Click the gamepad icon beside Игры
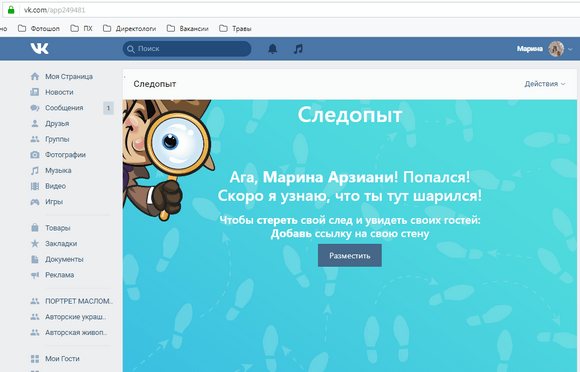The width and height of the screenshot is (580, 372). coord(35,202)
